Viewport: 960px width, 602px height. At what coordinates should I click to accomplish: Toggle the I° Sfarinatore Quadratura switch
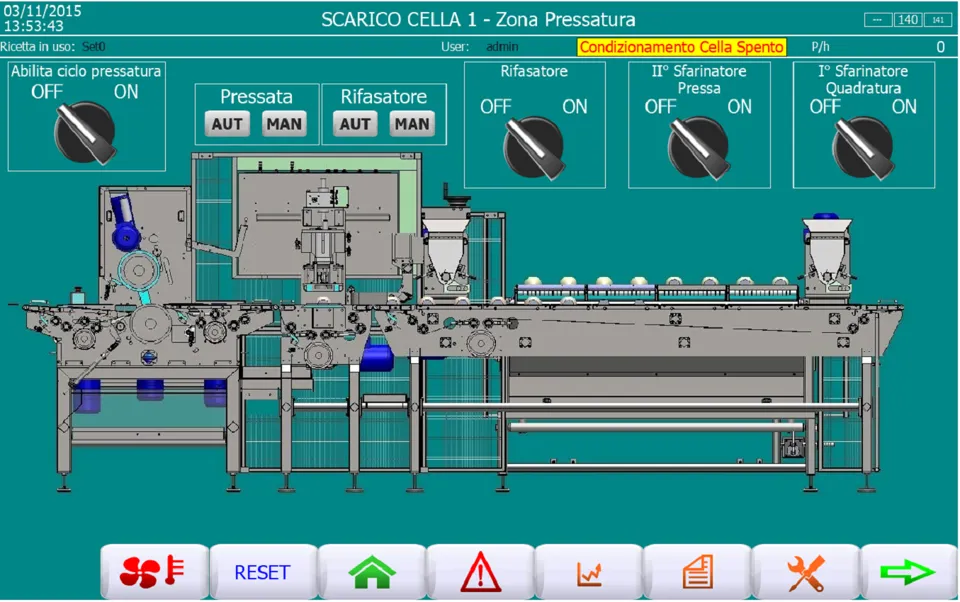[x=863, y=148]
